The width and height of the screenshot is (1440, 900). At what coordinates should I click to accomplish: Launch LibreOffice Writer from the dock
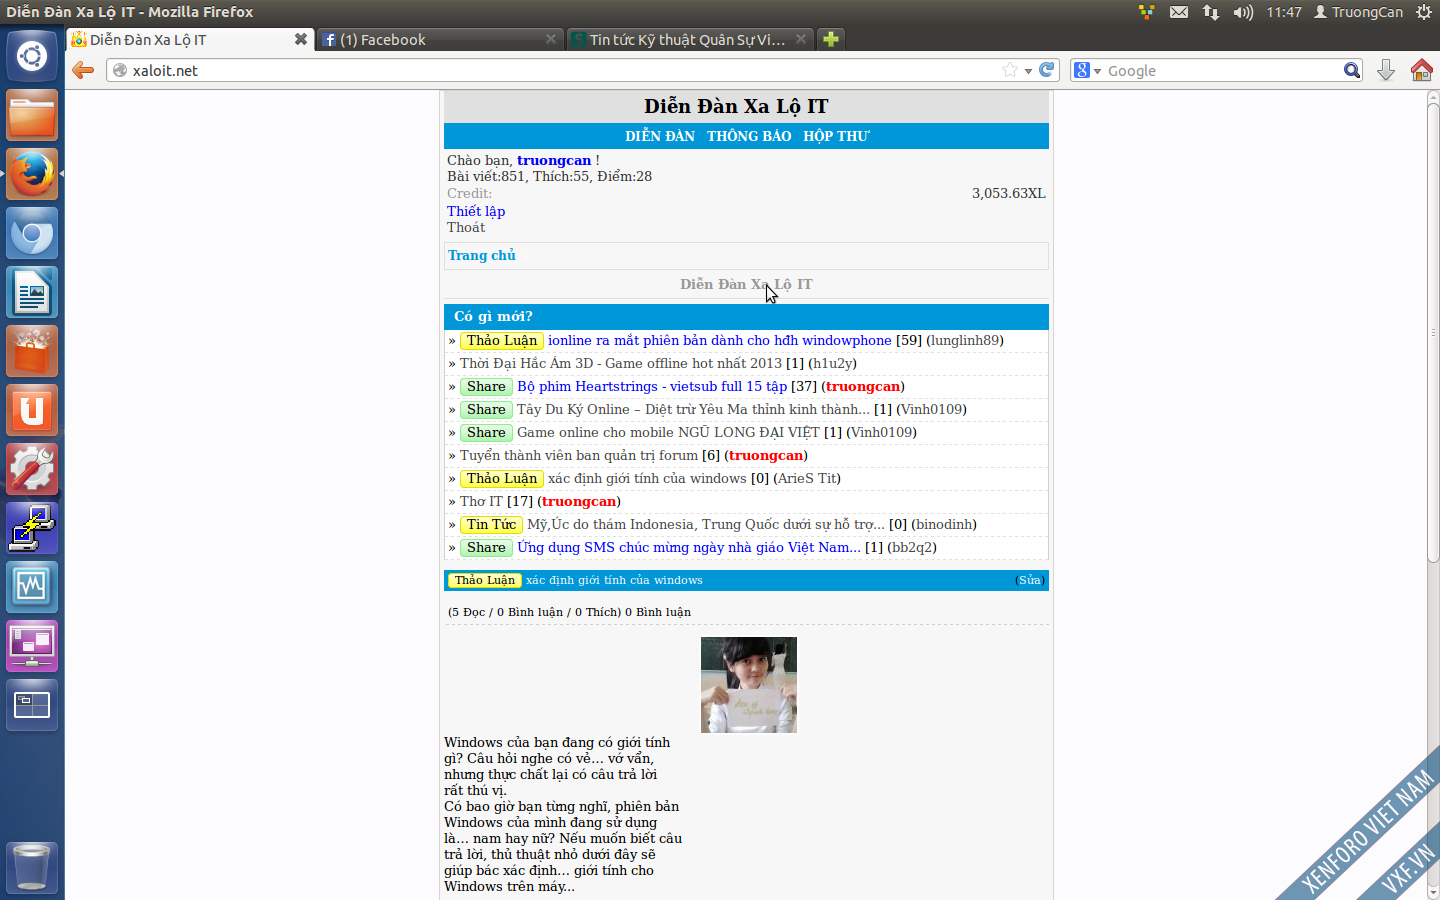(x=32, y=293)
